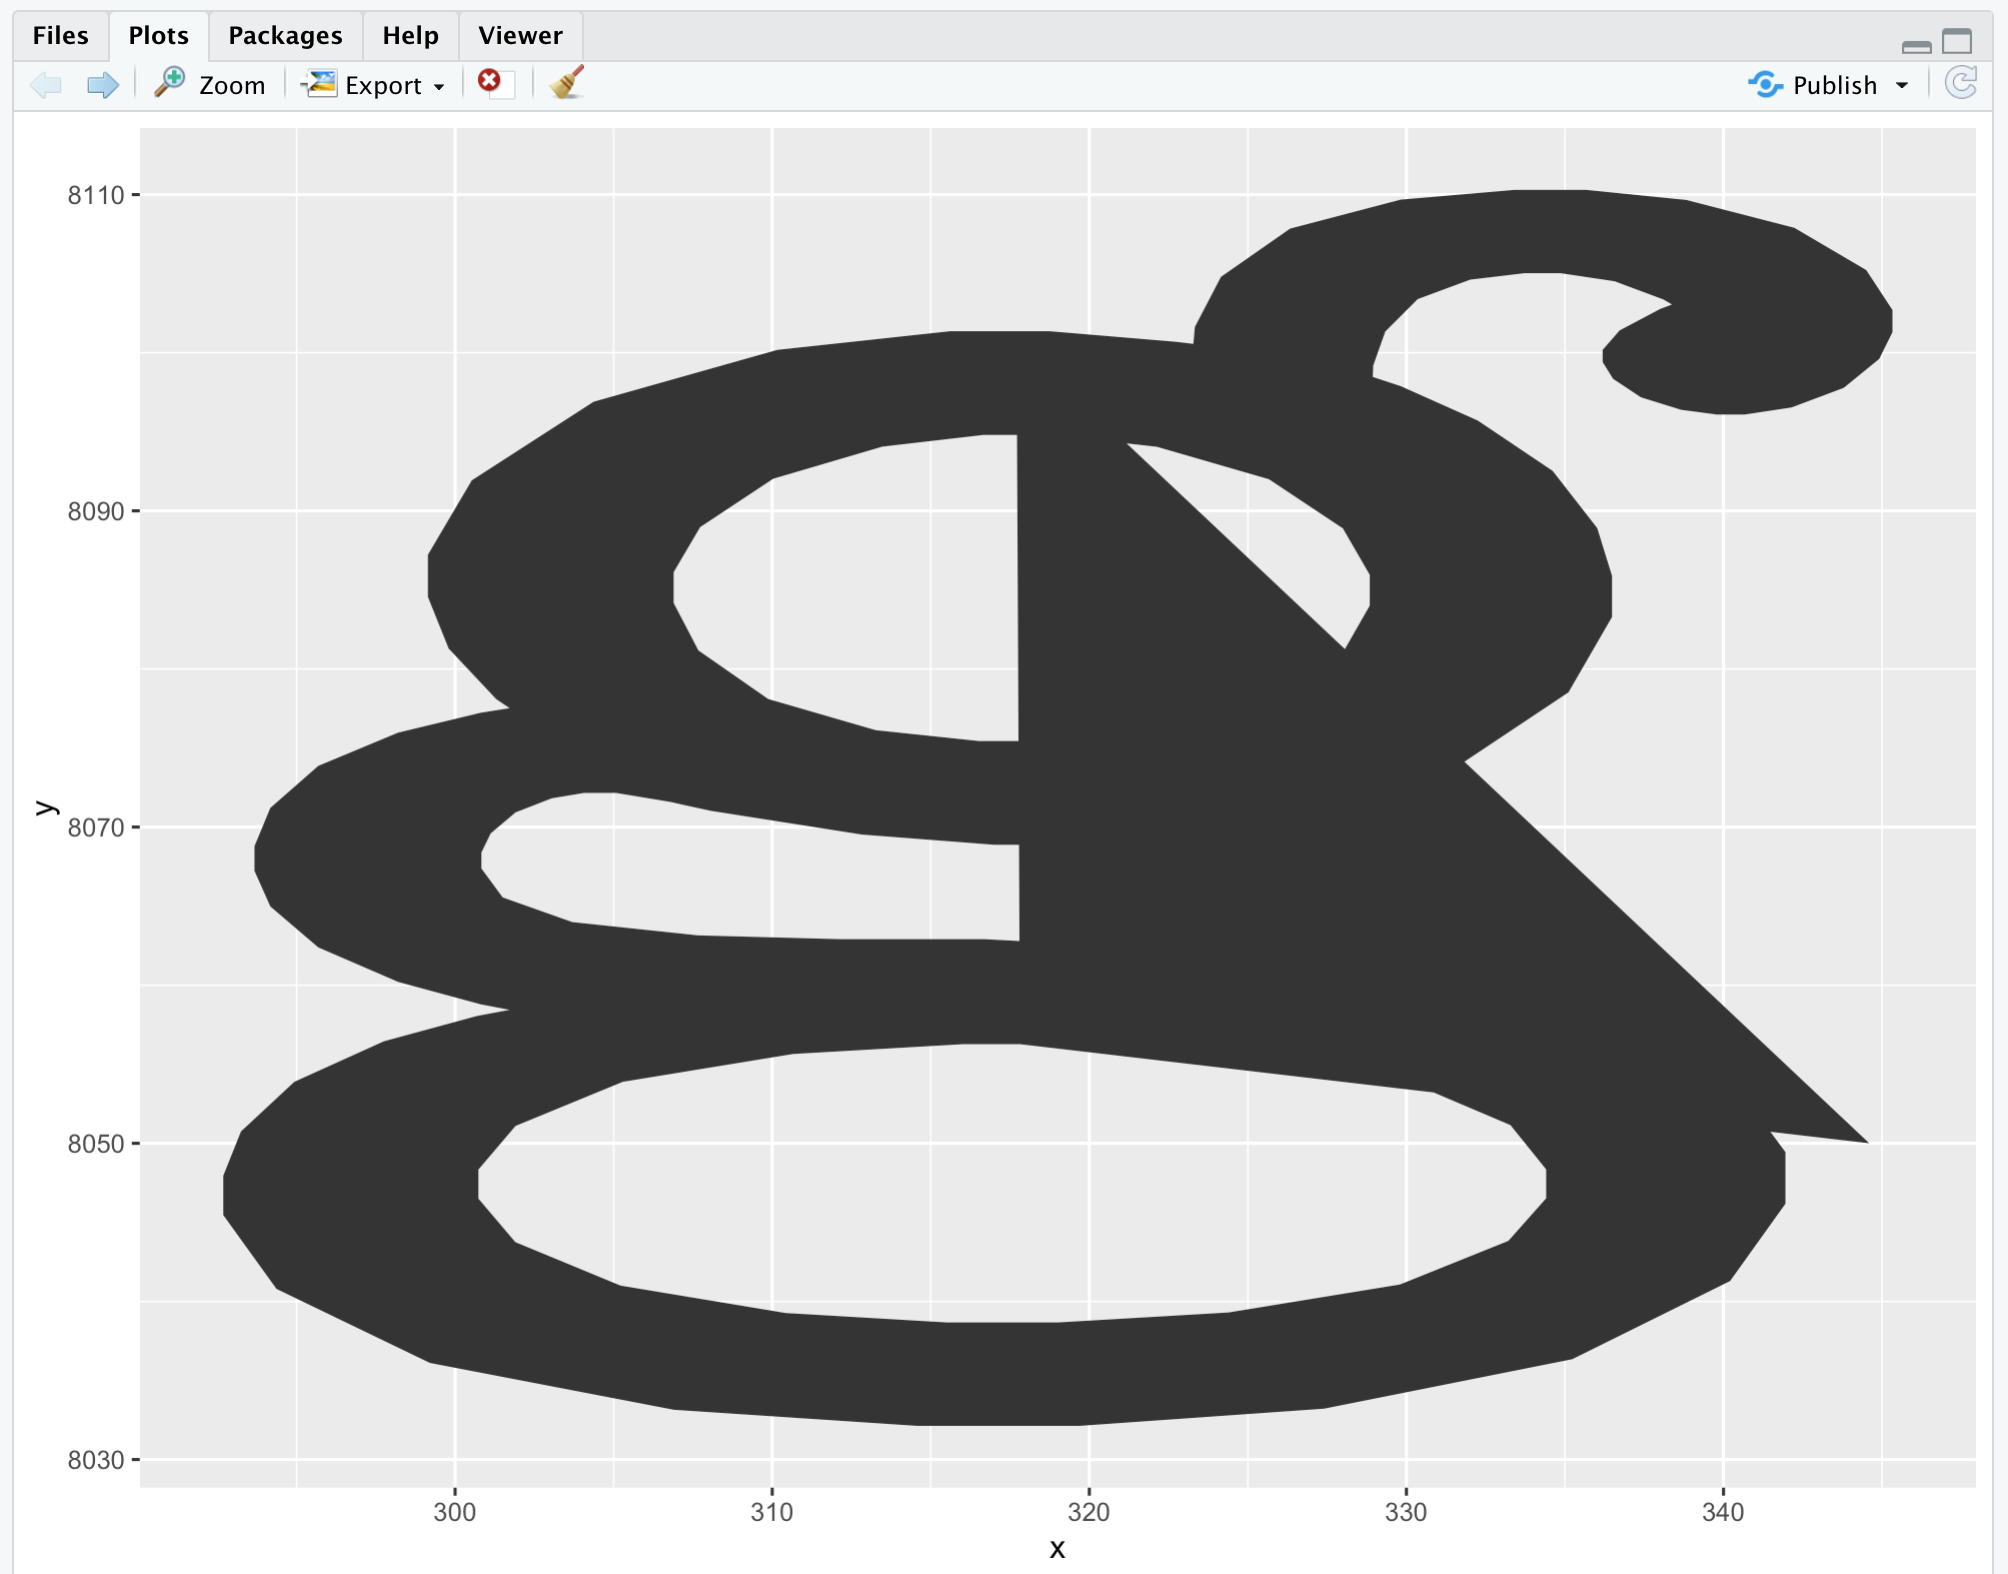Go to the next plot arrow
The image size is (2008, 1574).
point(102,85)
